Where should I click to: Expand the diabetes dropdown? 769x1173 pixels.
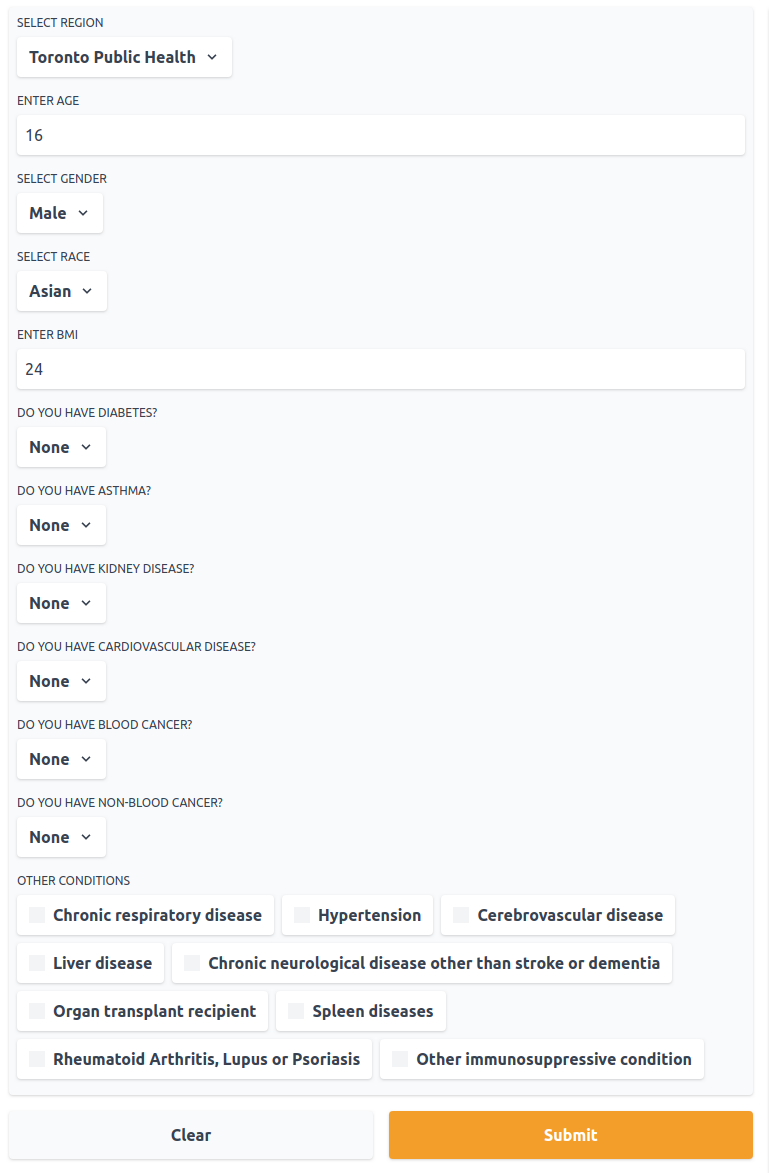click(61, 447)
